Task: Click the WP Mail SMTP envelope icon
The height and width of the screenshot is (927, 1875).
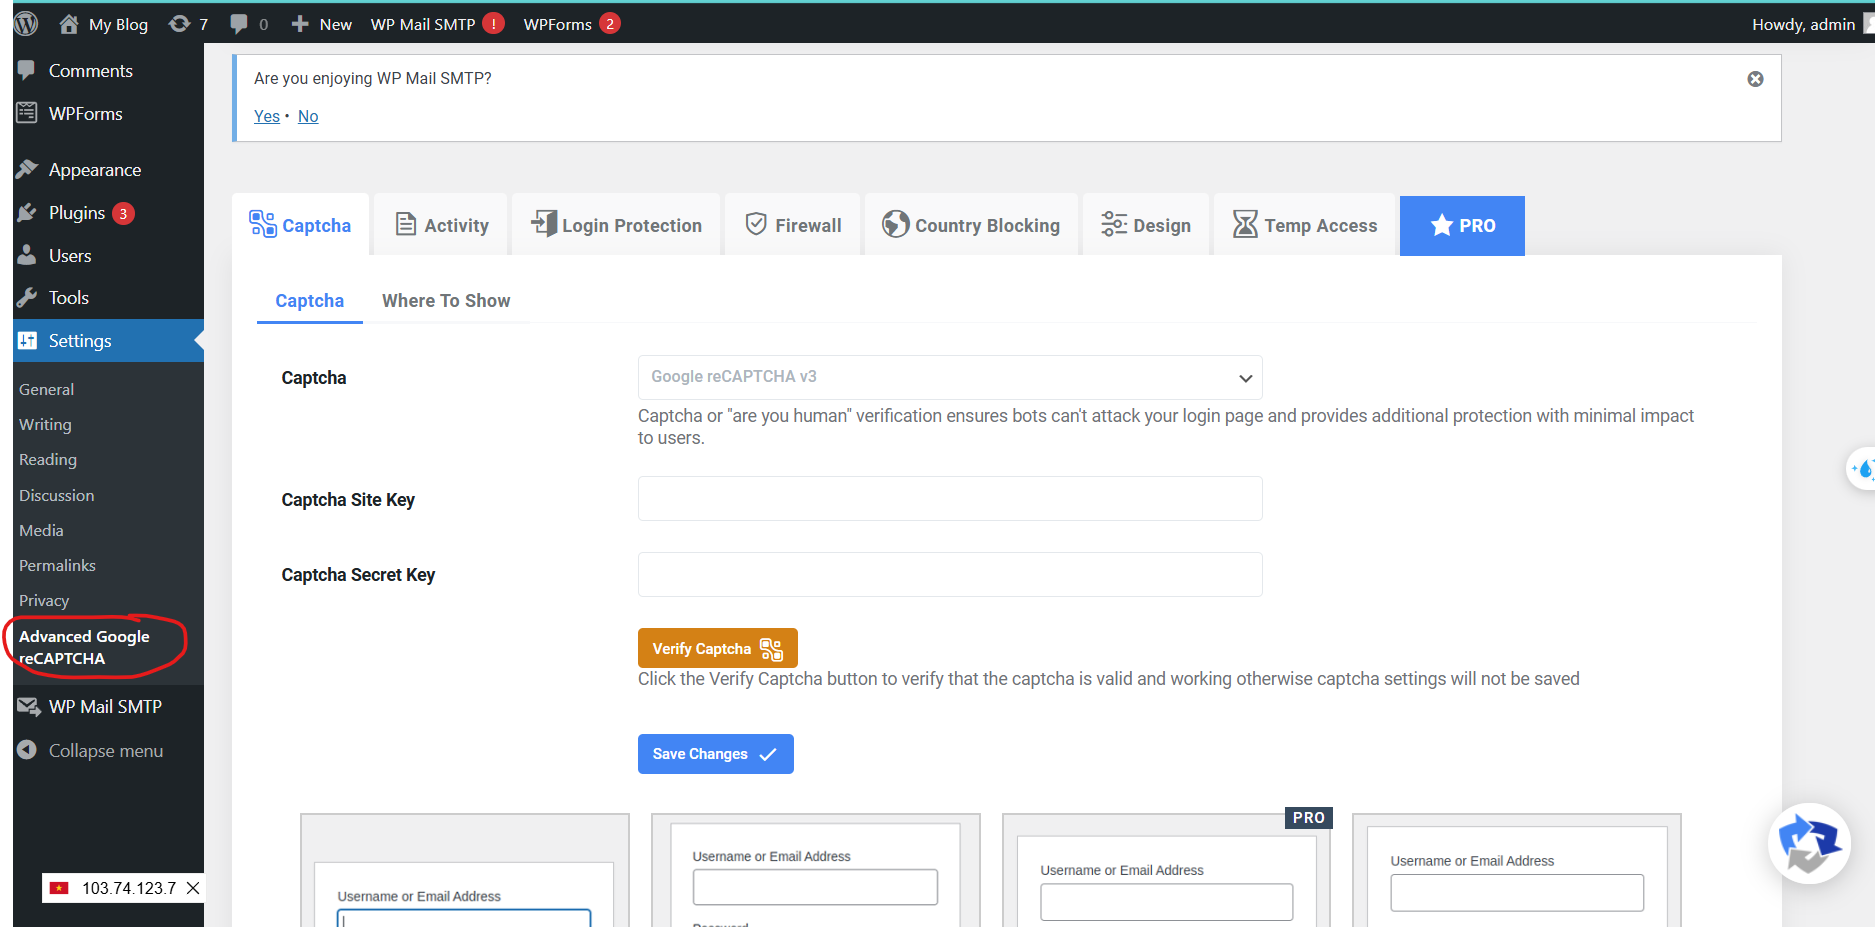Action: pyautogui.click(x=28, y=706)
